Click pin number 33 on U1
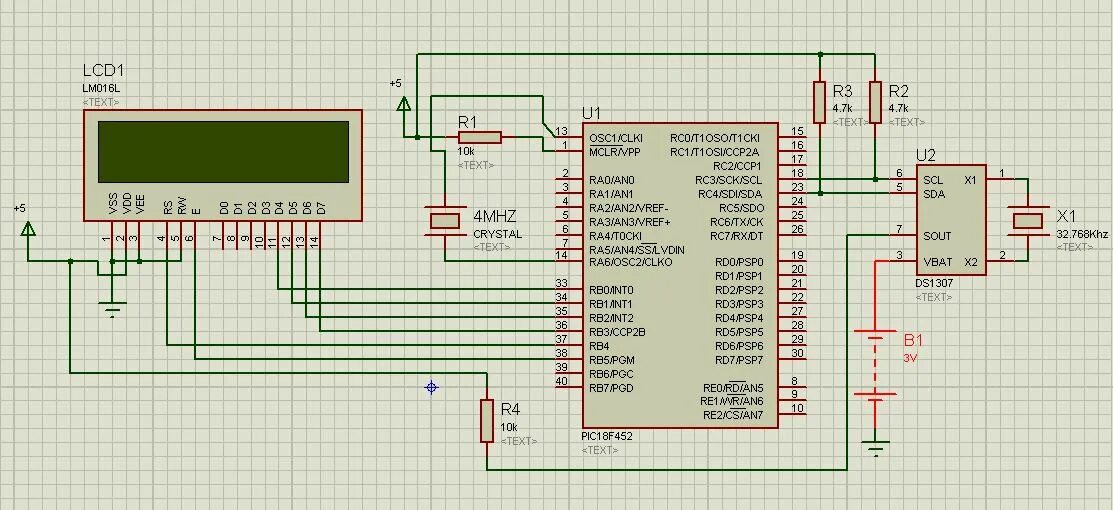This screenshot has width=1113, height=510. coord(561,284)
